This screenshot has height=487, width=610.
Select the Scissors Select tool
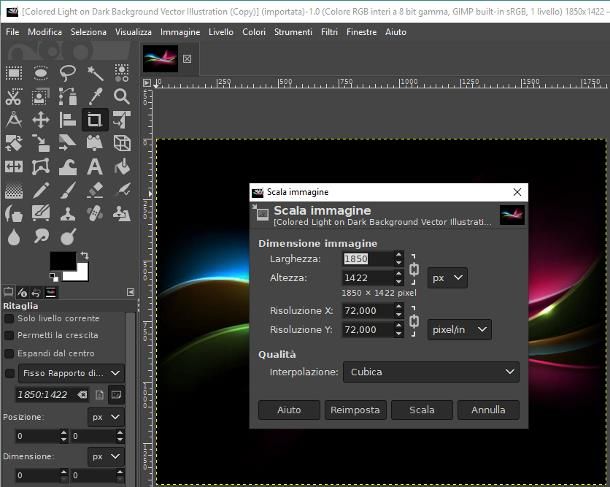[x=14, y=96]
